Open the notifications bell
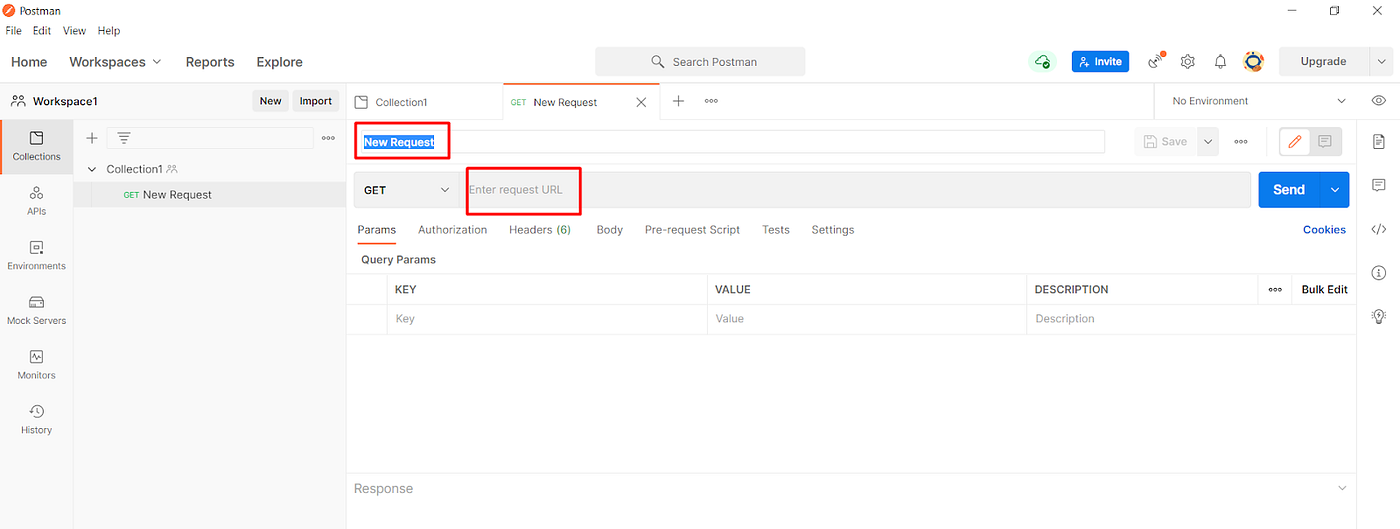1400x529 pixels. click(x=1220, y=61)
